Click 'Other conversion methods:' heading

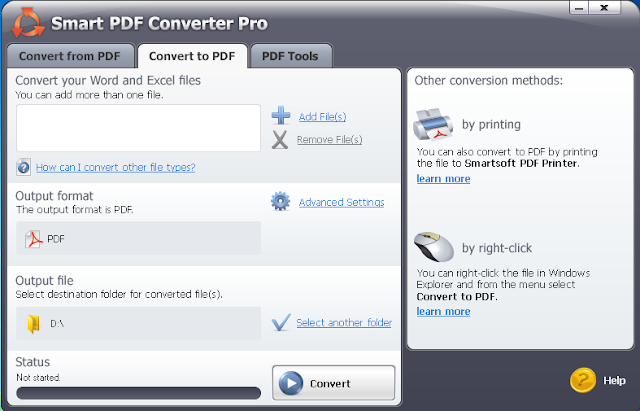click(489, 80)
